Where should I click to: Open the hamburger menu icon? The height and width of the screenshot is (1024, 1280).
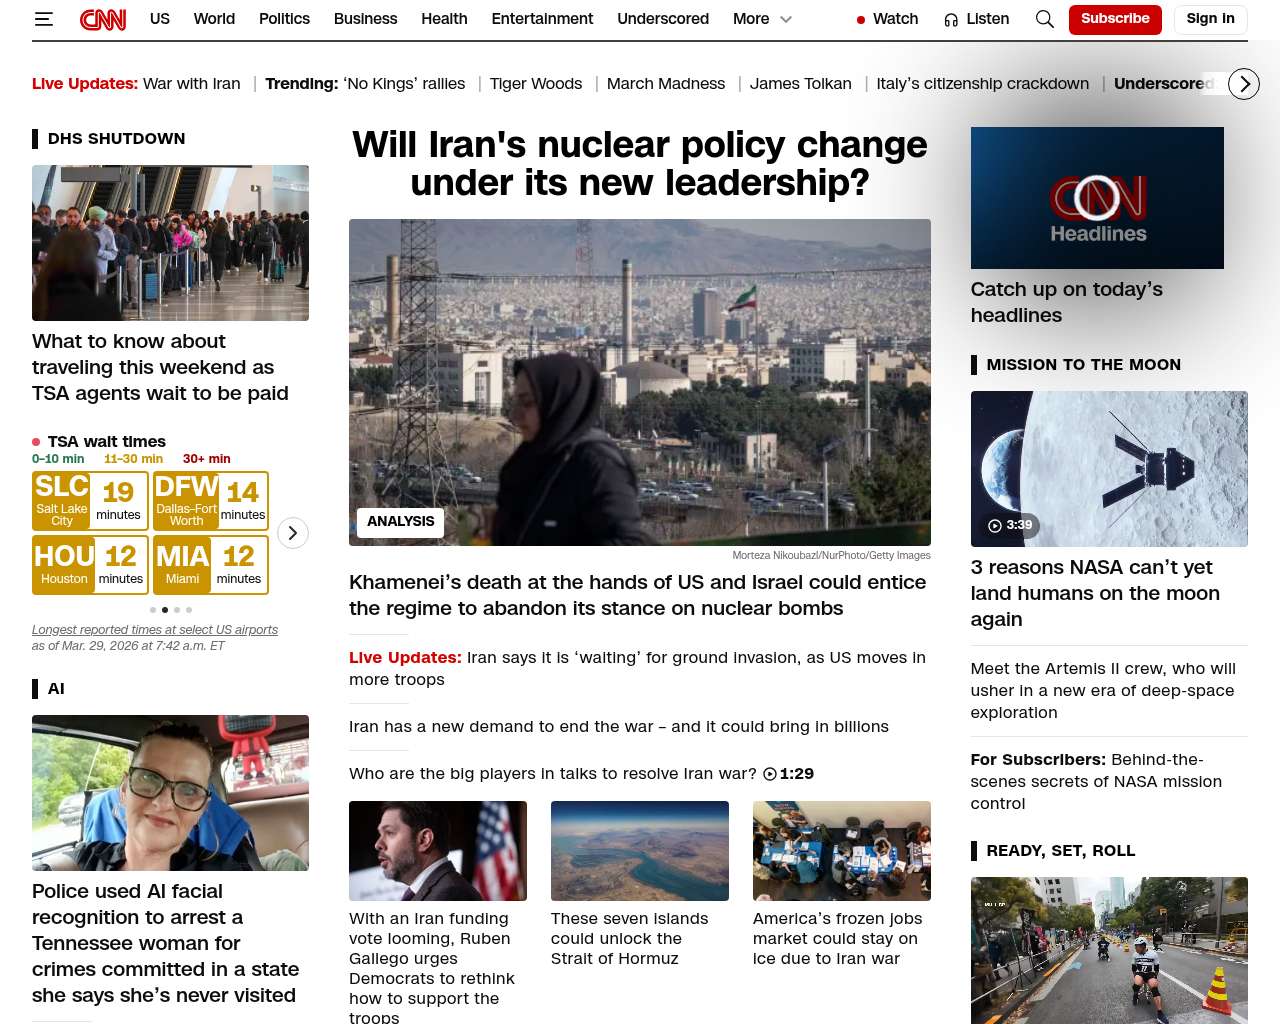43,19
